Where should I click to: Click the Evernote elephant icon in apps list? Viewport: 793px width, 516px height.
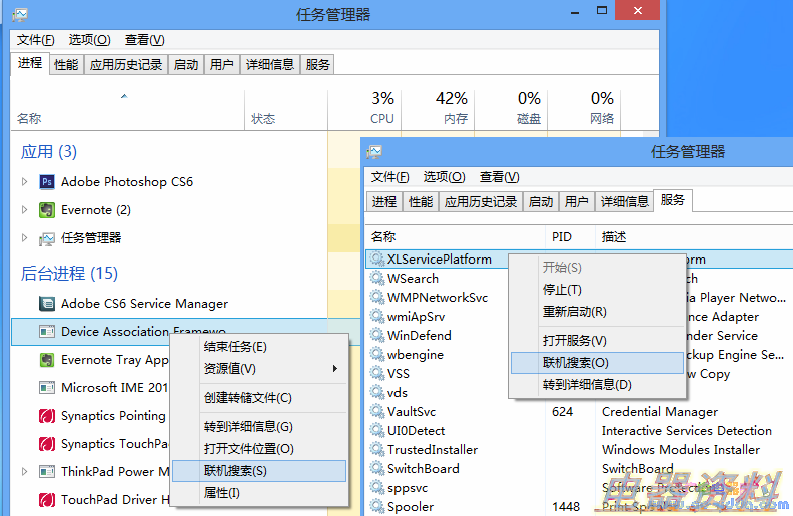tap(46, 210)
